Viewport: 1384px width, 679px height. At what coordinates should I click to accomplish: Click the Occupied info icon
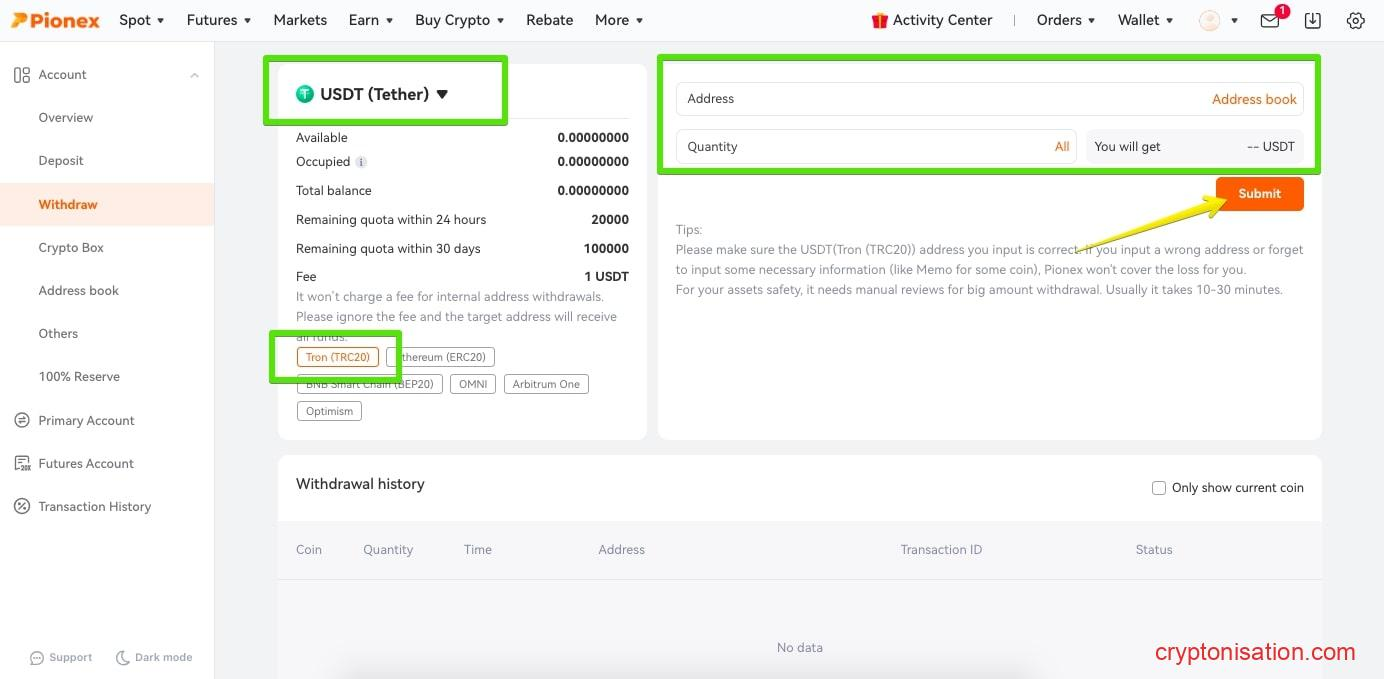361,162
